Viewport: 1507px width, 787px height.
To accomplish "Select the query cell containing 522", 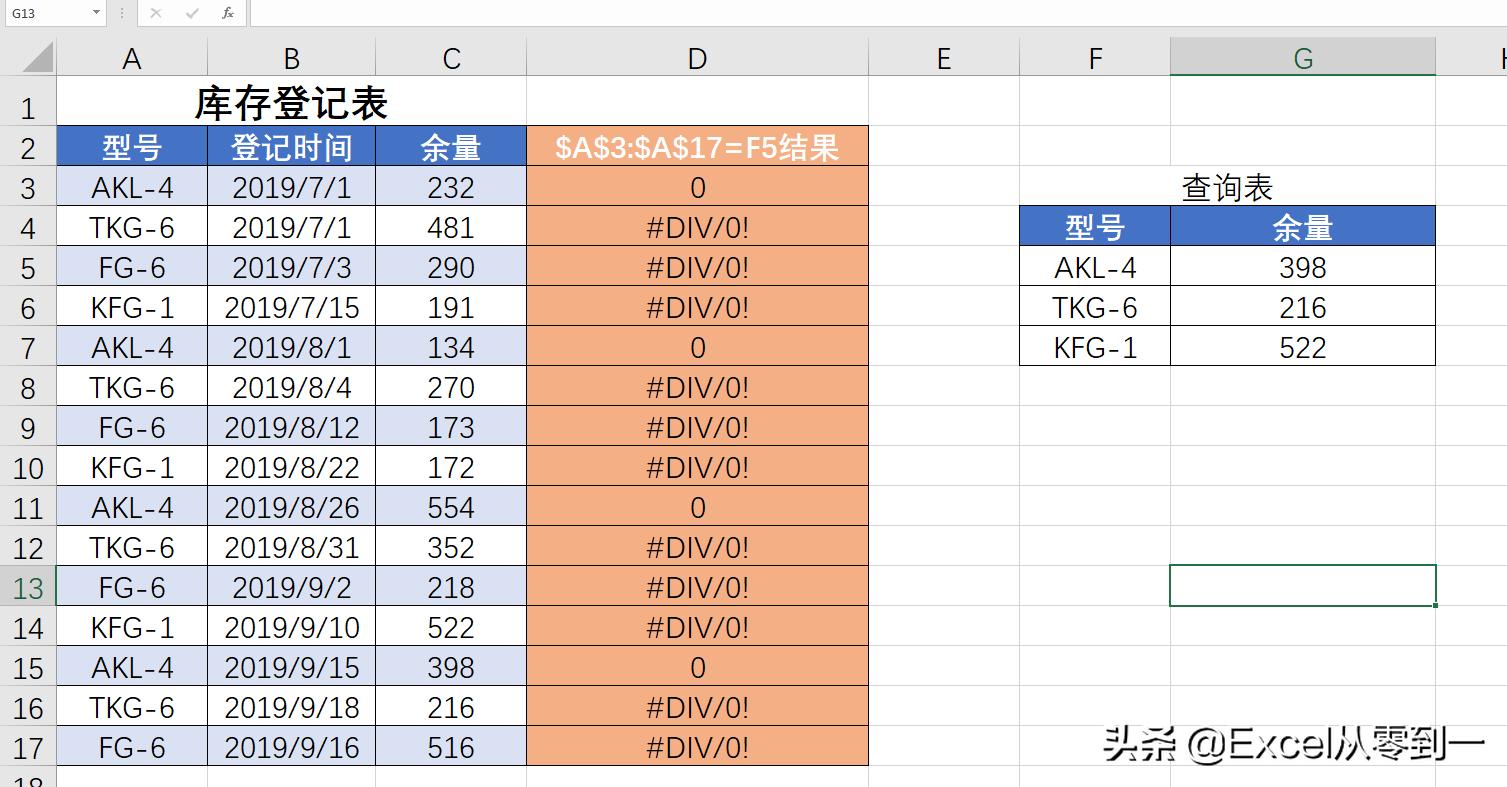I will coord(1302,348).
